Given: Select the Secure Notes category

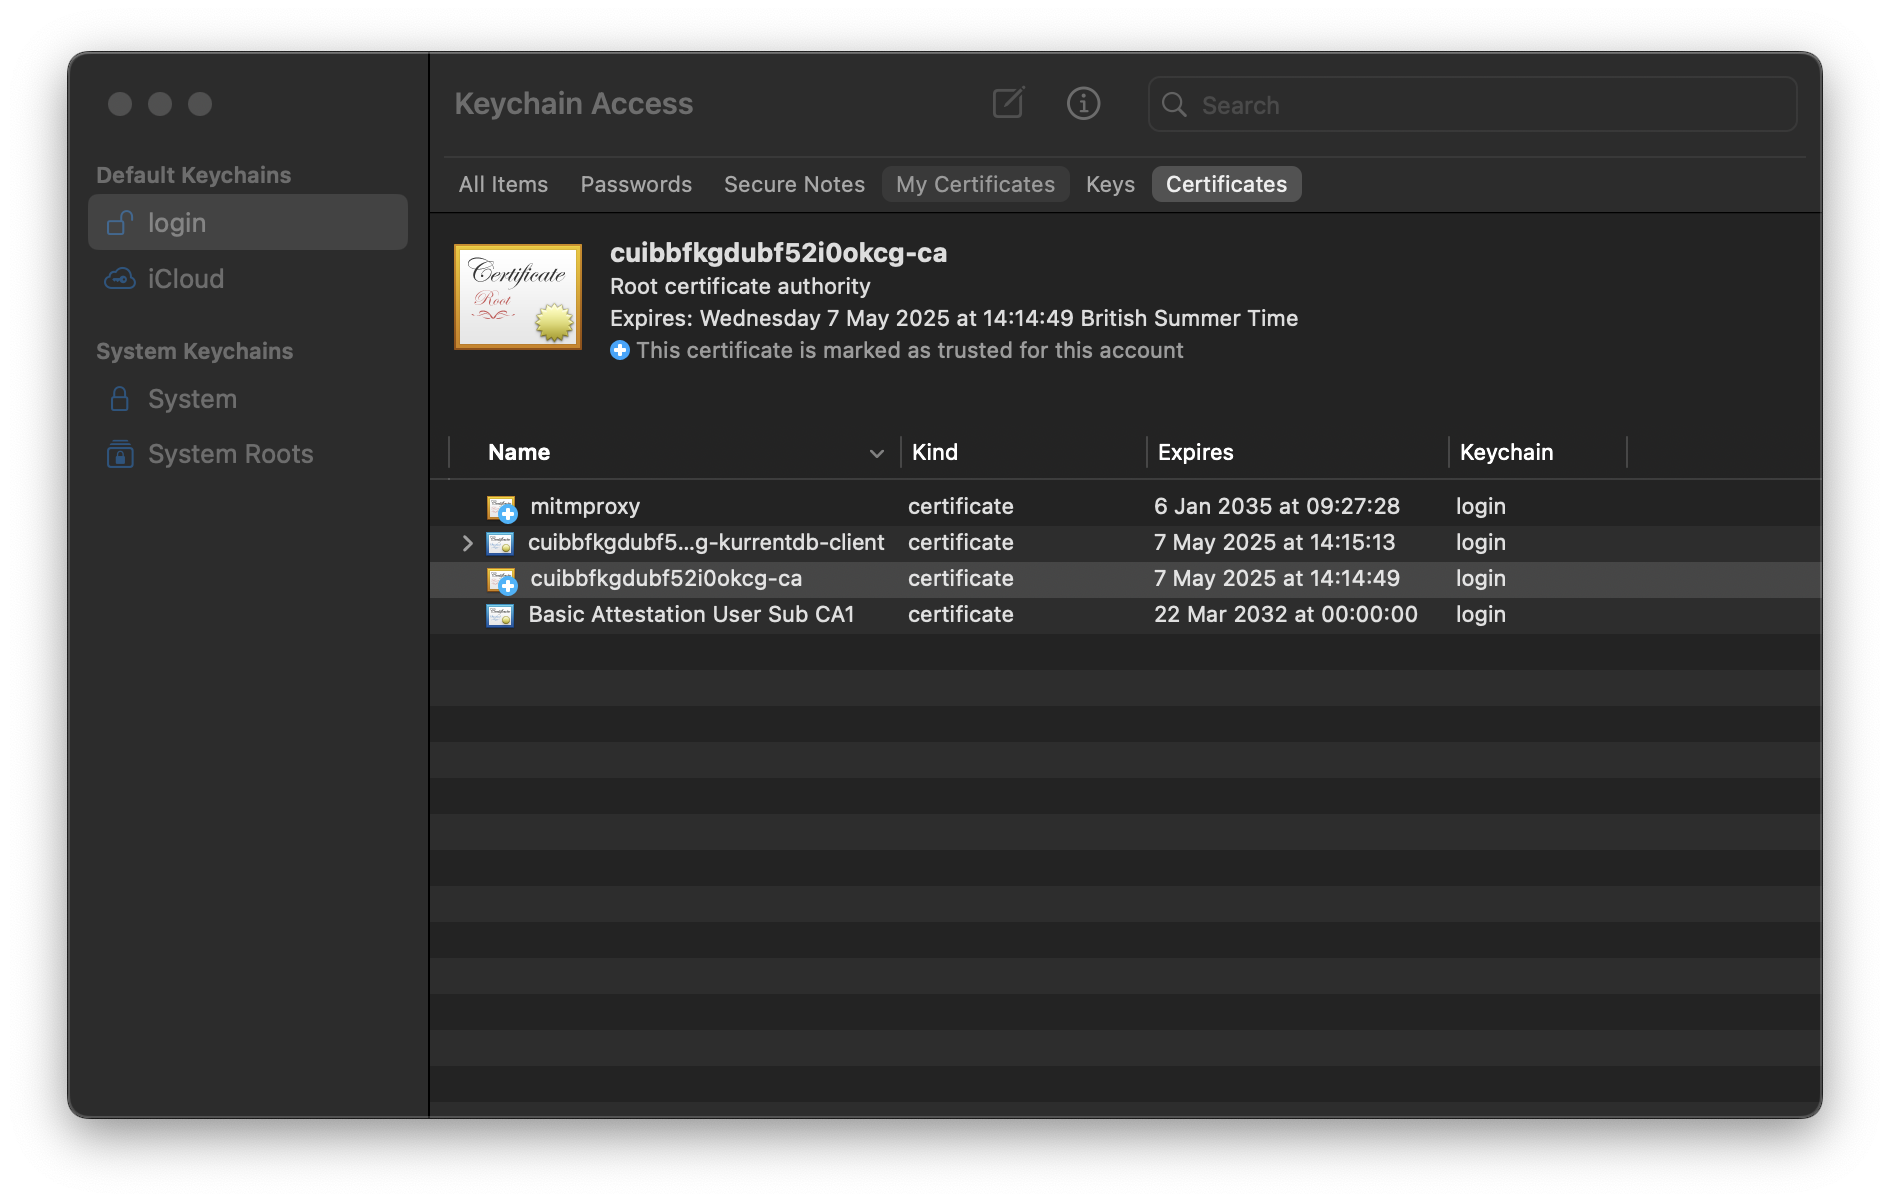Looking at the screenshot, I should (x=794, y=184).
